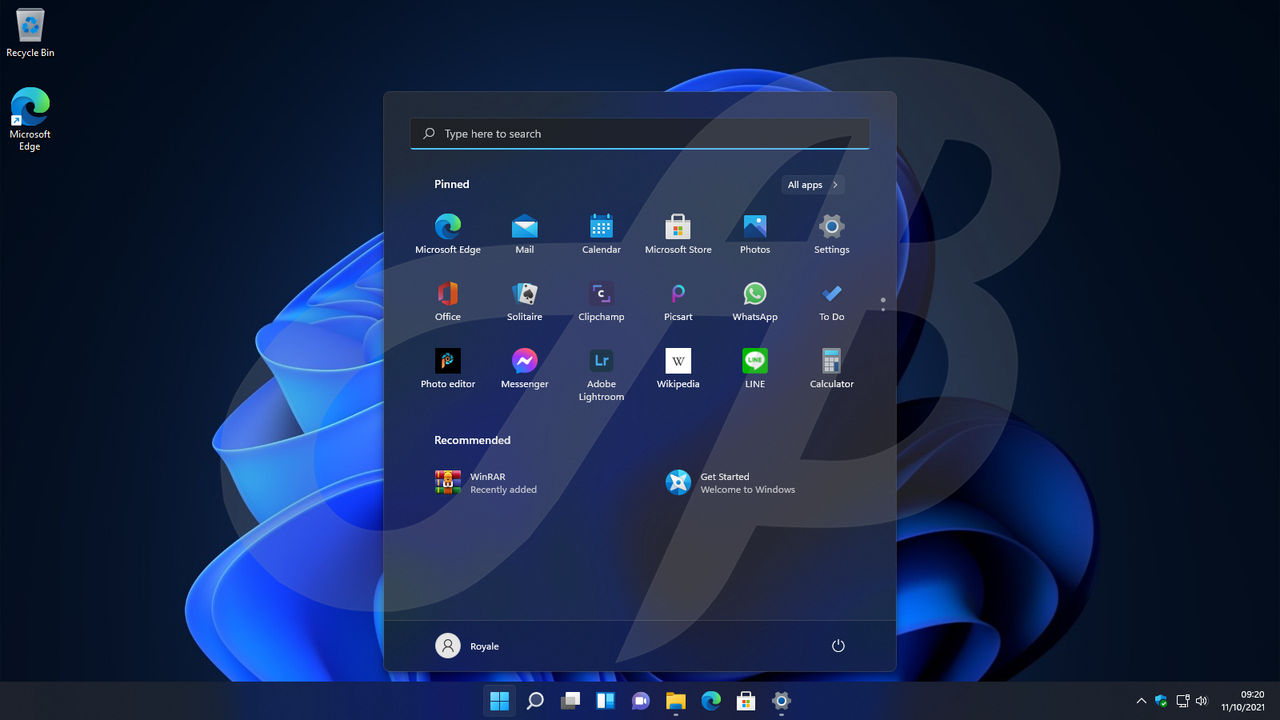Screen dimensions: 1280x720
Task: Open Messenger from pinned apps
Action: pos(525,368)
